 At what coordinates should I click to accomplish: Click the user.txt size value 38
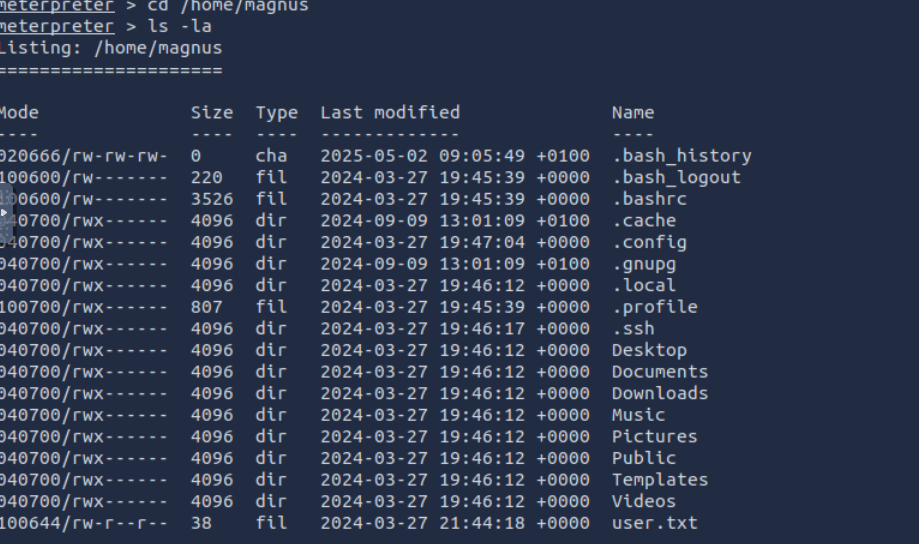(x=201, y=522)
